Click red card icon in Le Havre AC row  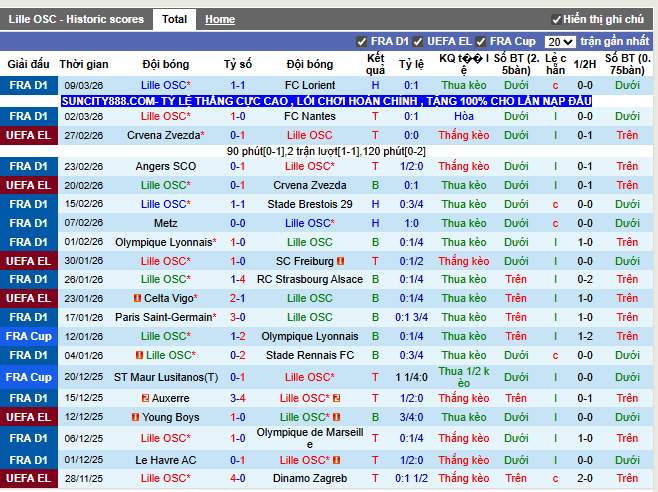[x=337, y=460]
